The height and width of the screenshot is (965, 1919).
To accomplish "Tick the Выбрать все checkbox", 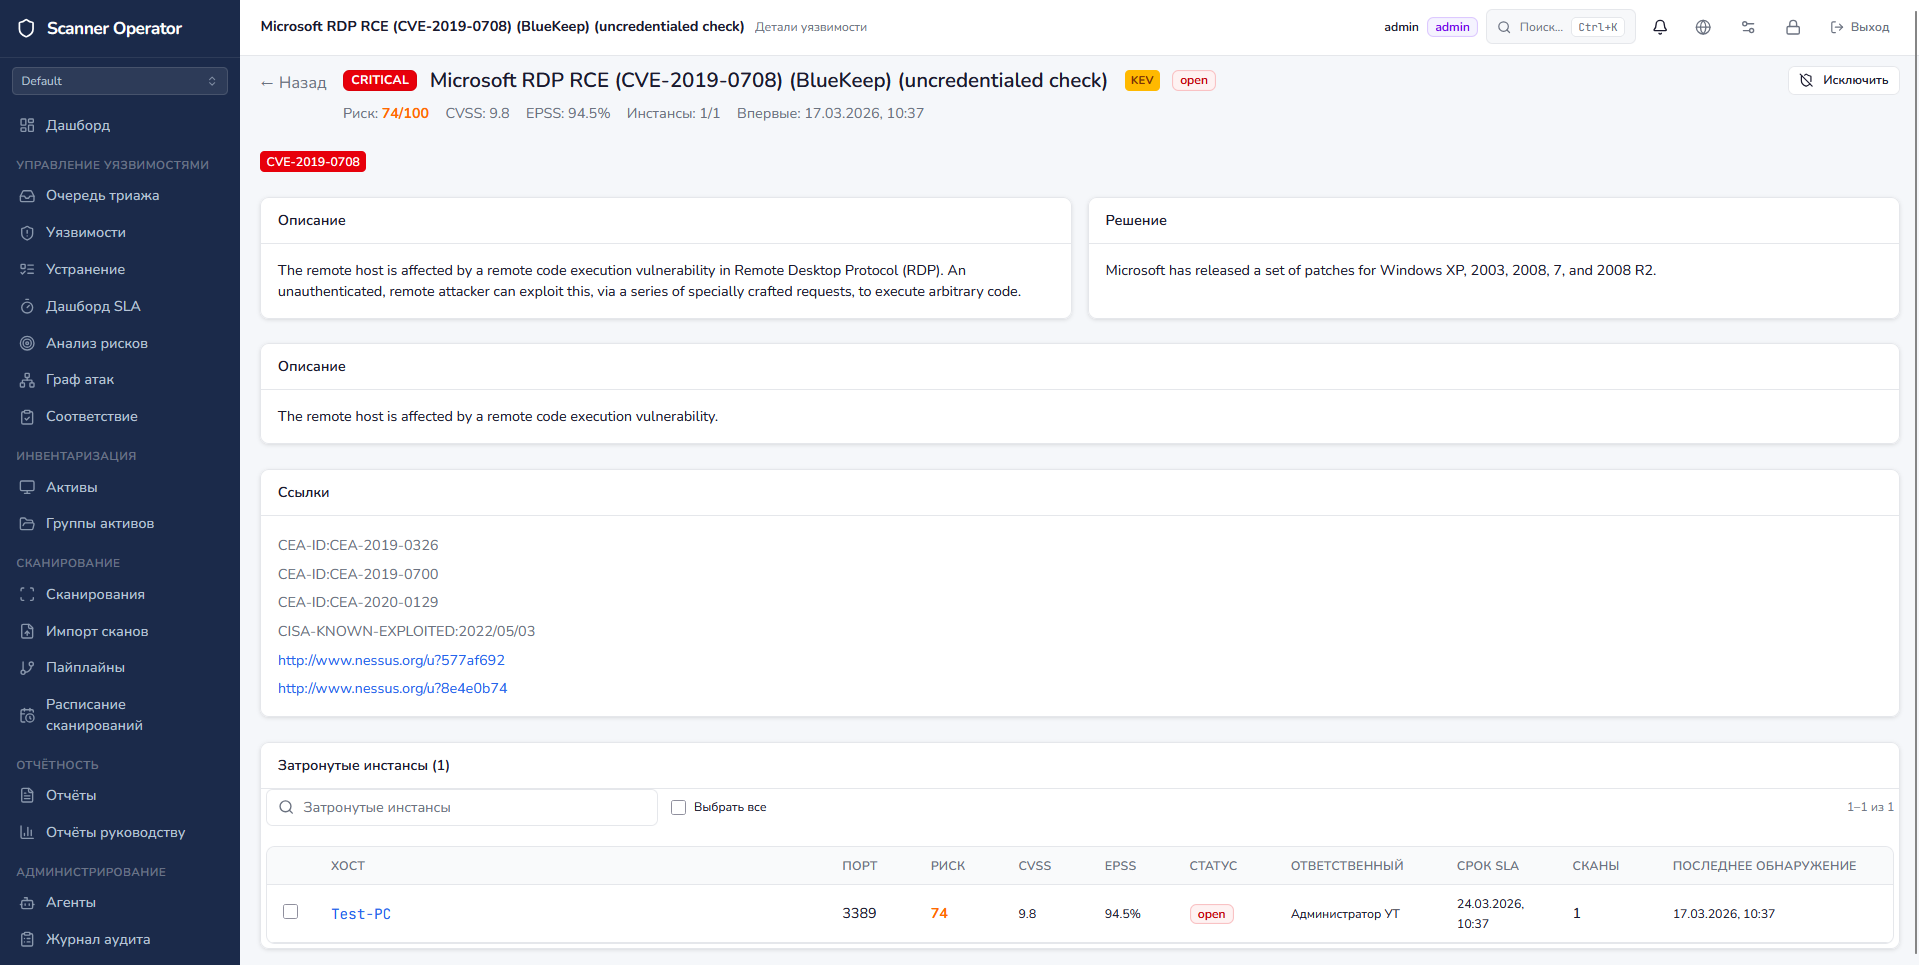I will (x=678, y=807).
